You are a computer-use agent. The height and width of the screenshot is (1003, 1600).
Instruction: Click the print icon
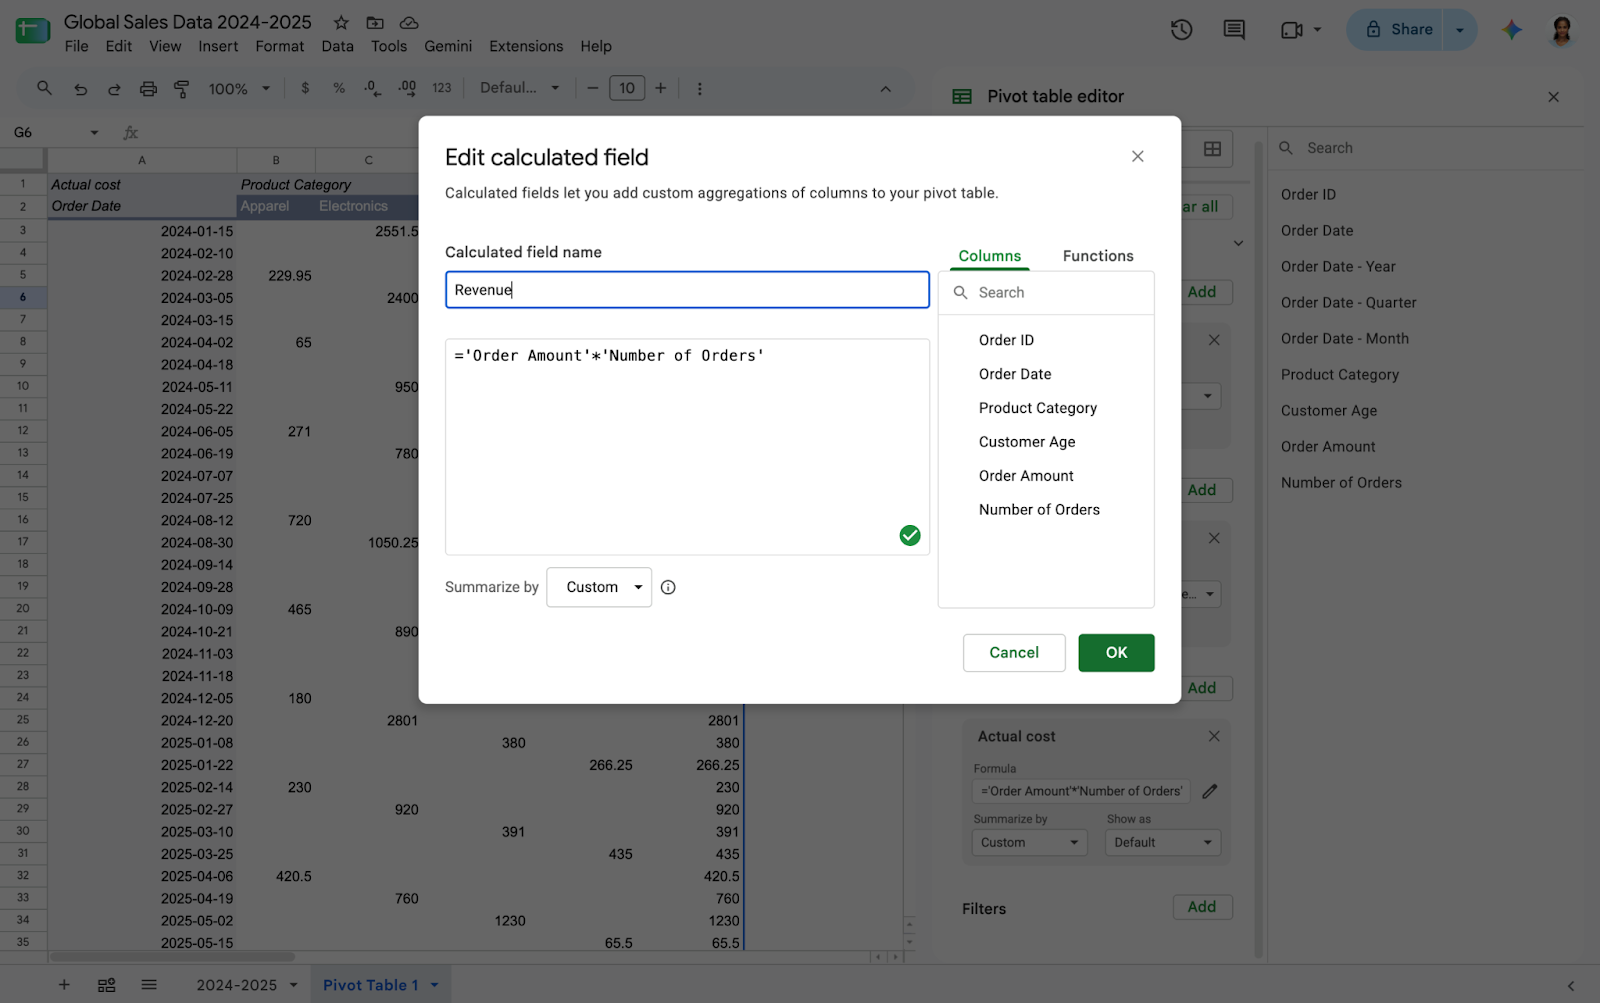tap(148, 89)
